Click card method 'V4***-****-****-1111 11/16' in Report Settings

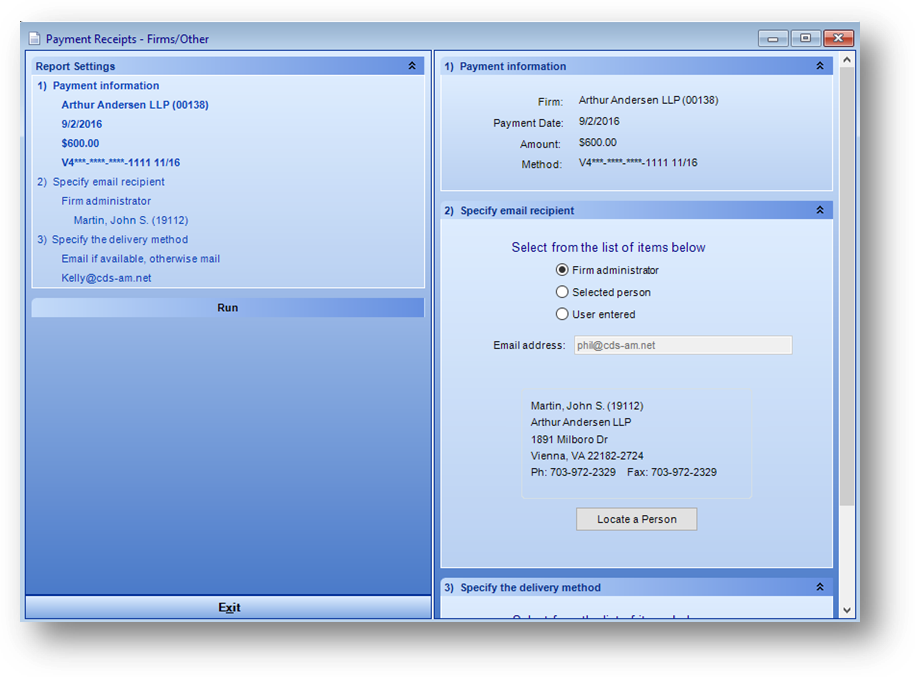pos(121,162)
